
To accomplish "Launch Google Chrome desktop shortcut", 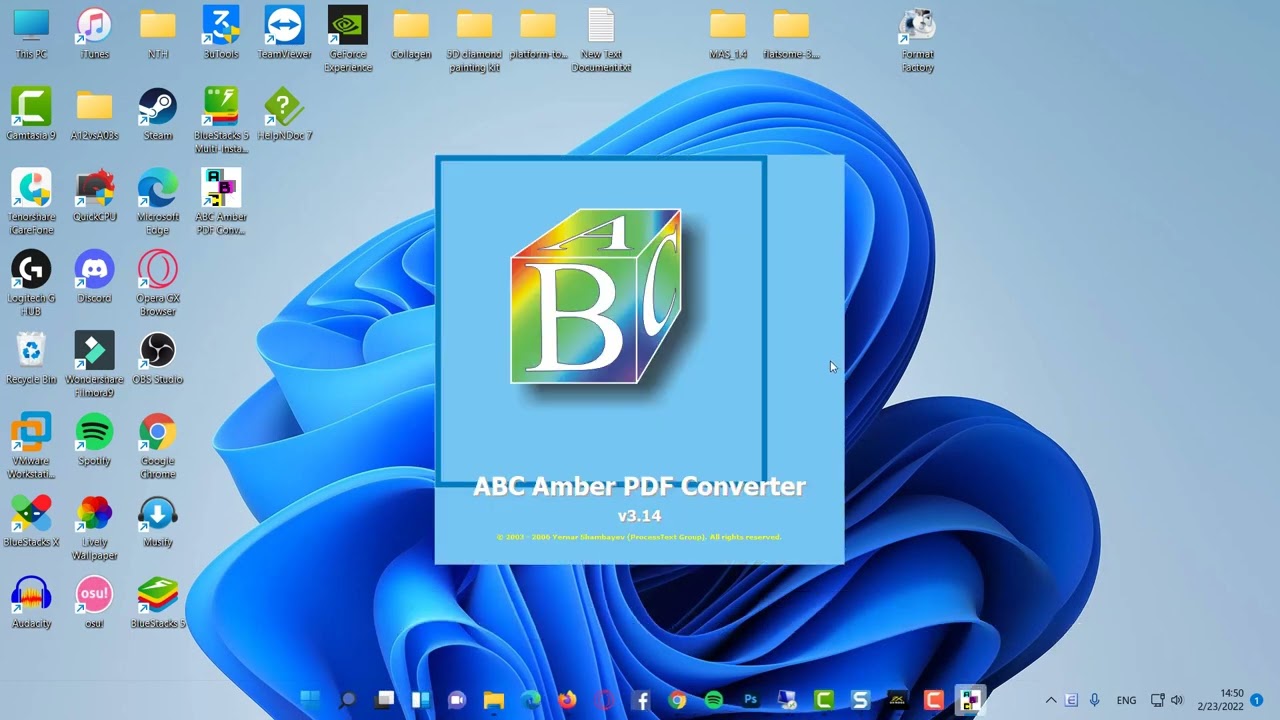I will point(158,446).
